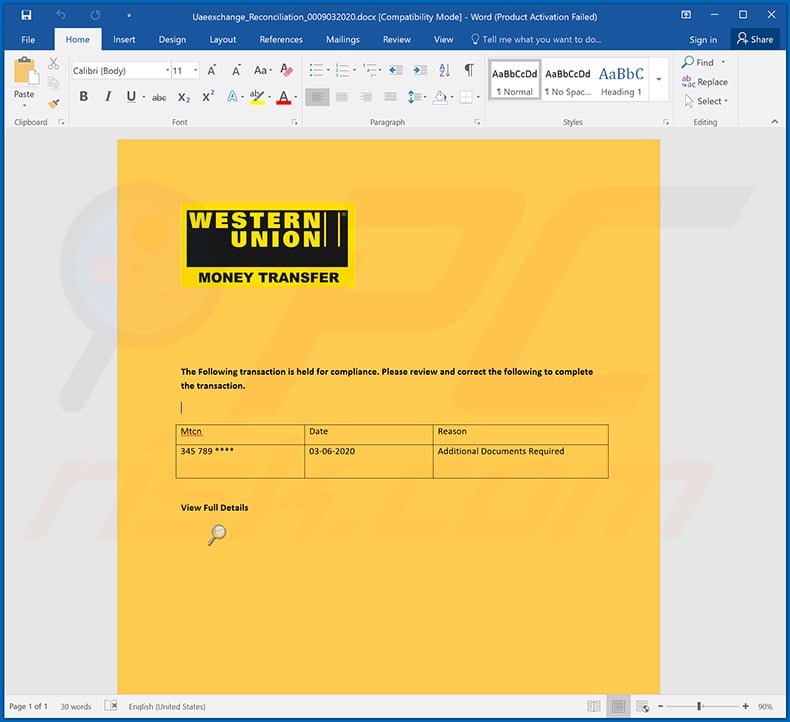Screen dimensions: 790x722
Task: Click the Save icon in quick access toolbar
Action: [26, 15]
